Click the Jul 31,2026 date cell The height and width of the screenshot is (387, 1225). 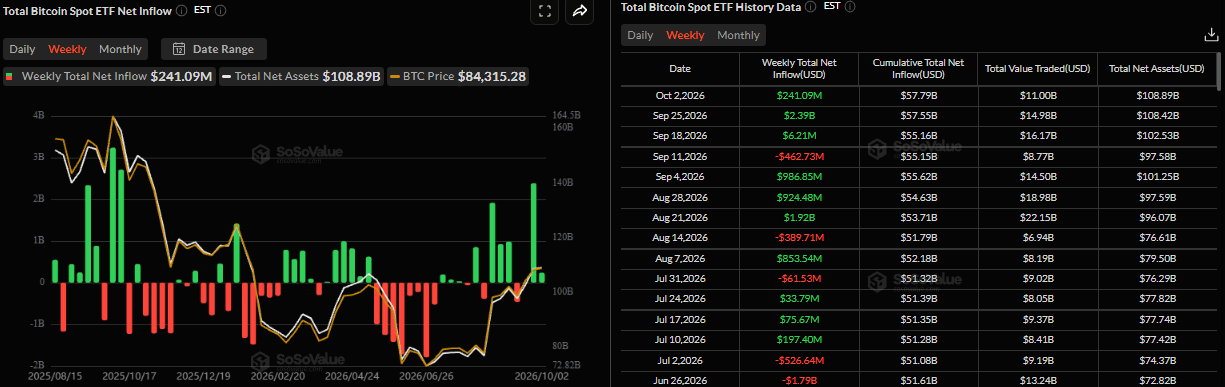click(x=680, y=278)
